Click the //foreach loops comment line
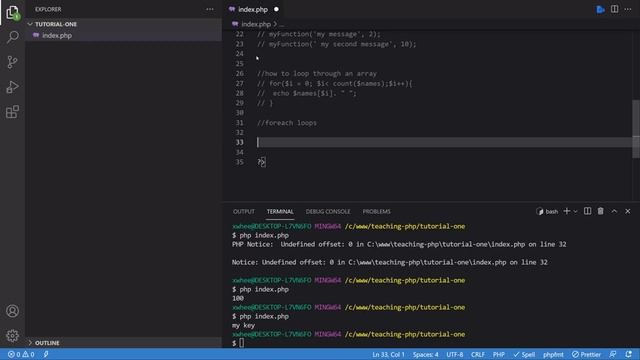 point(287,123)
